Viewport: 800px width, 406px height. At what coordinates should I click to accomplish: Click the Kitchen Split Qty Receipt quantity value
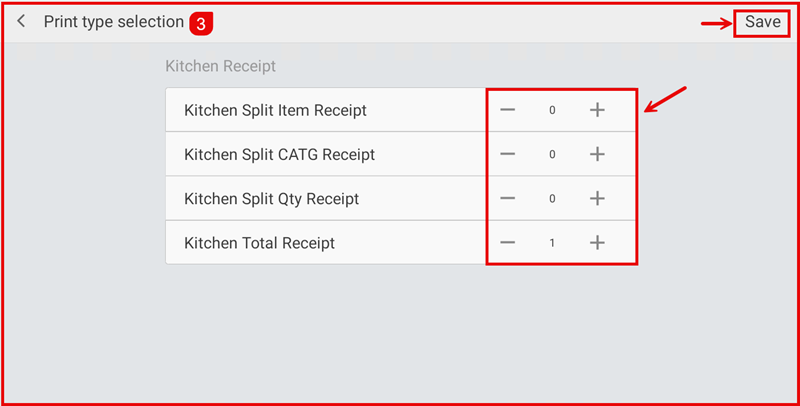click(552, 198)
